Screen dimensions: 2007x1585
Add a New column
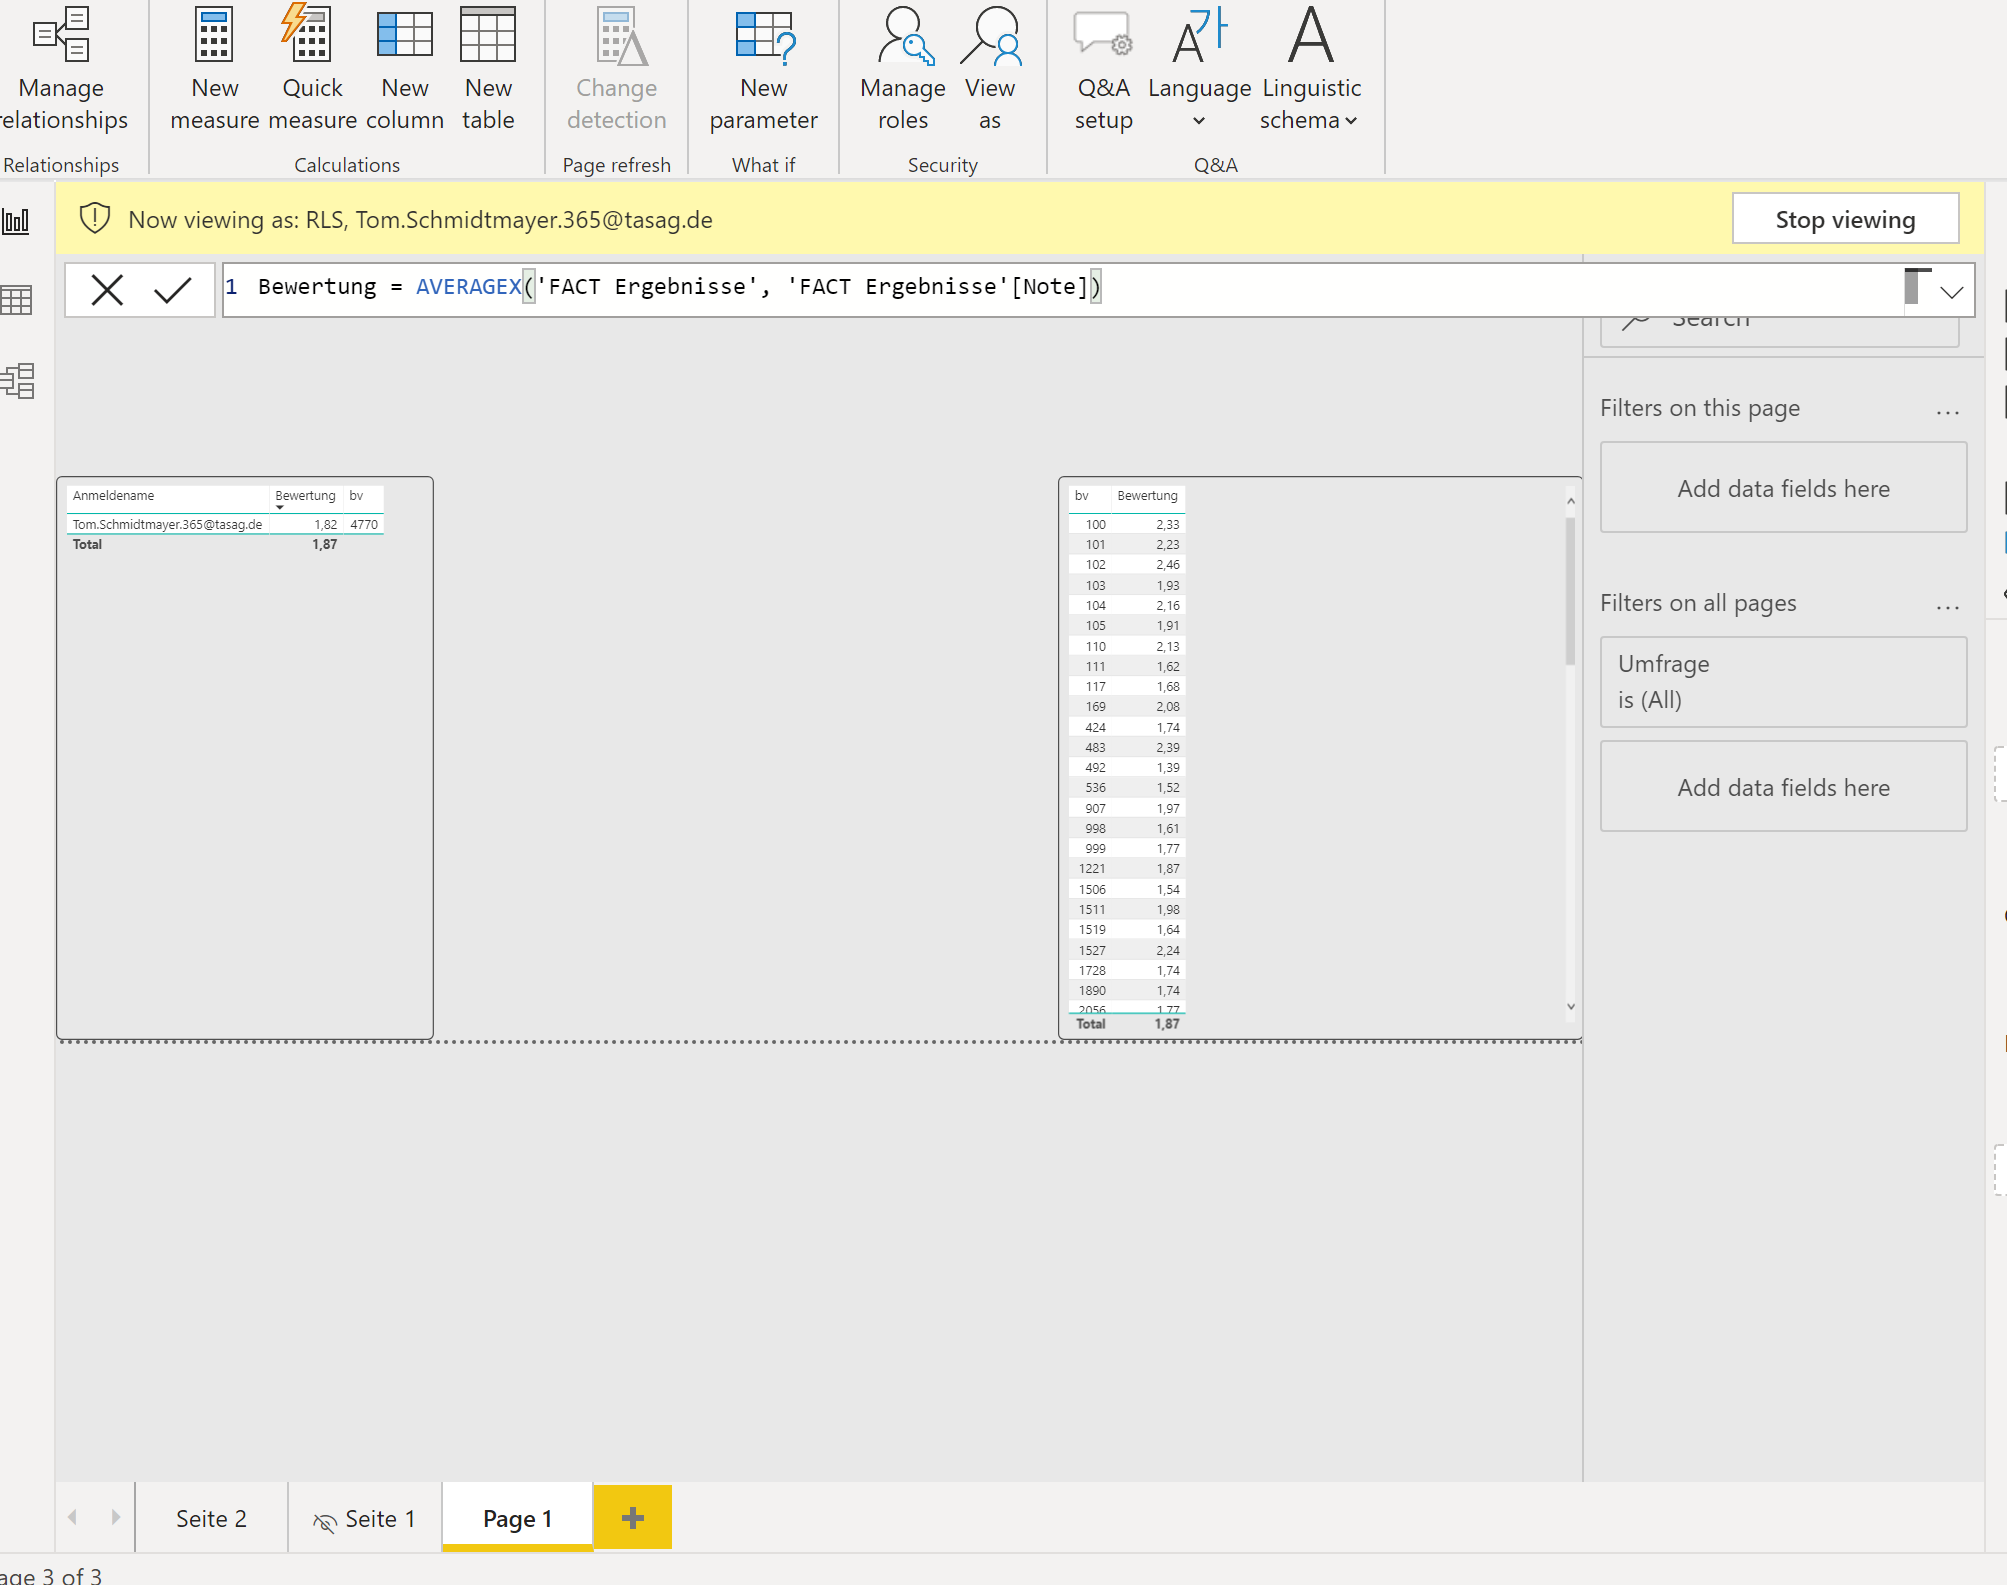(405, 70)
